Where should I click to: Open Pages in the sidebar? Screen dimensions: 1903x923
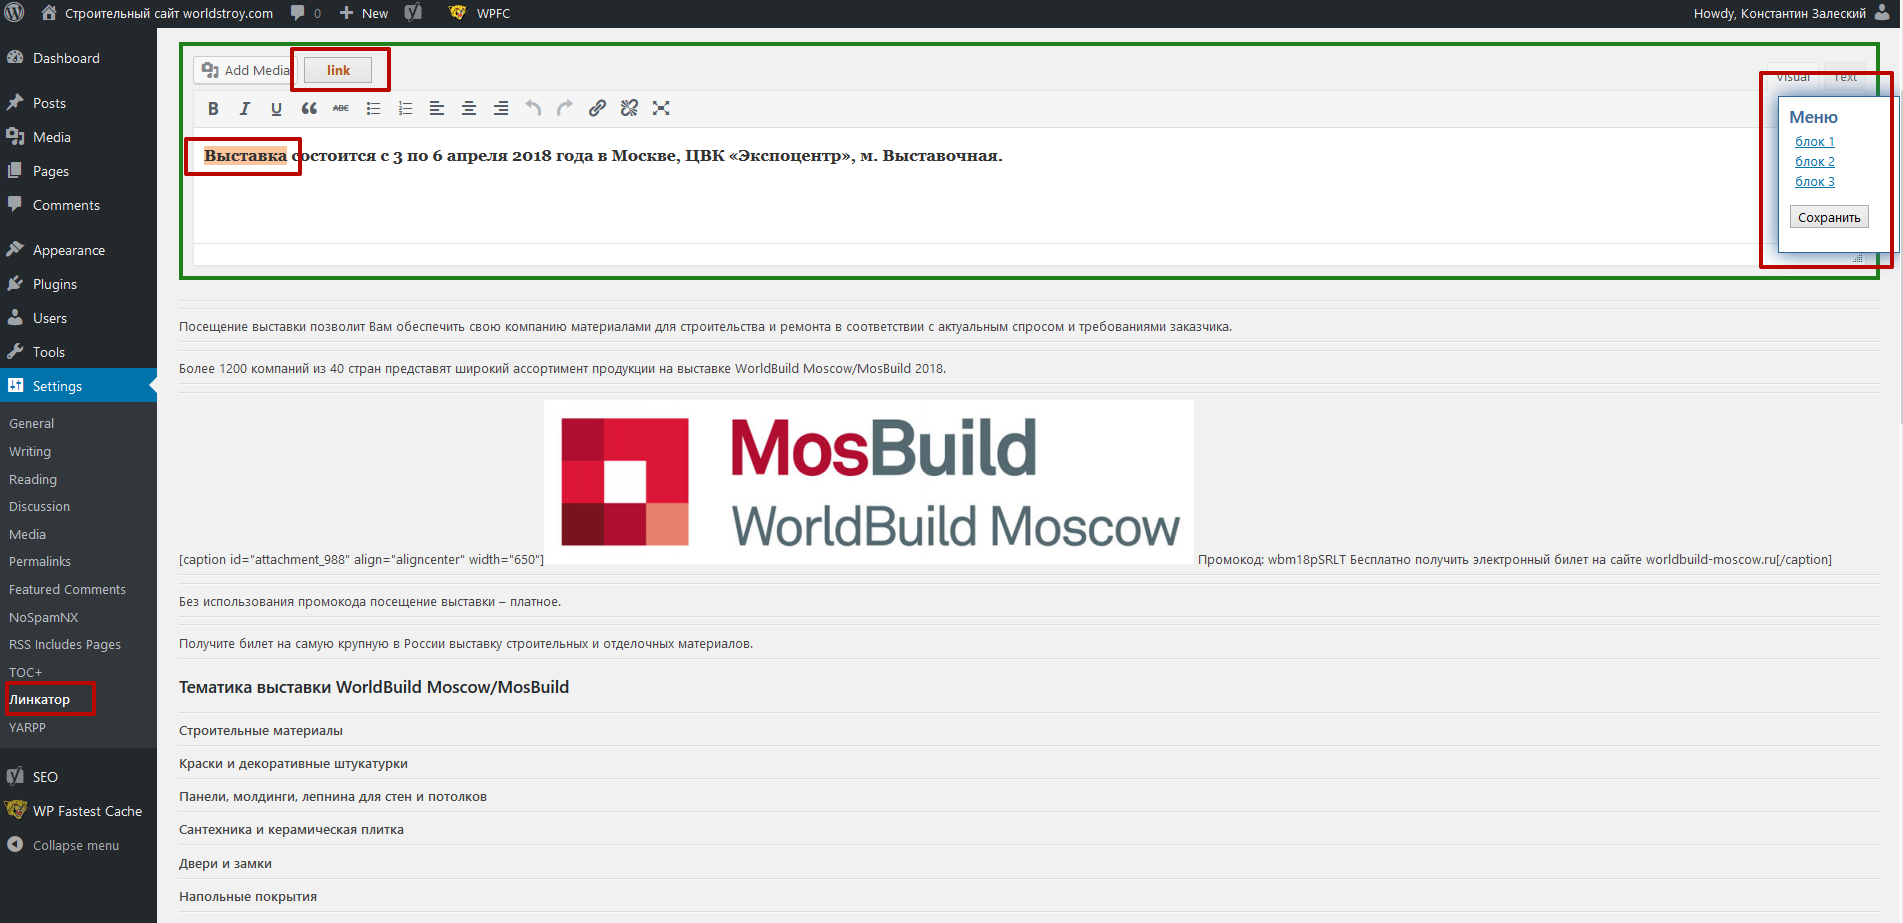pyautogui.click(x=78, y=171)
